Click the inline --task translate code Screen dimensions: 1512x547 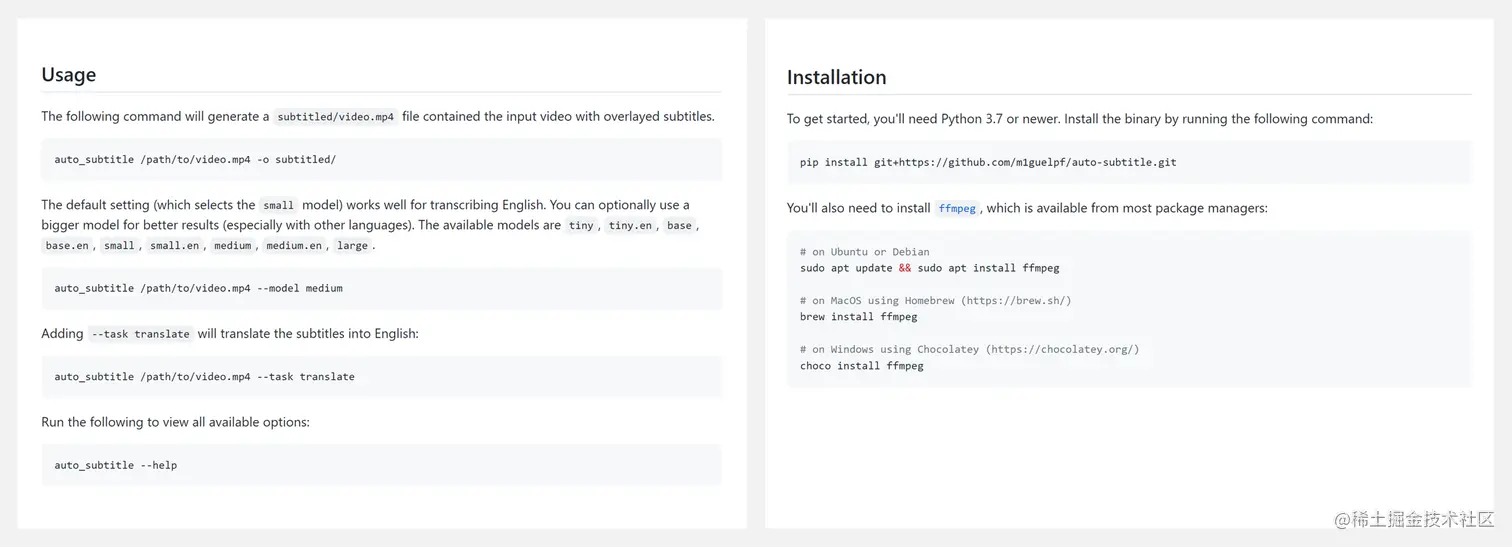pyautogui.click(x=140, y=334)
